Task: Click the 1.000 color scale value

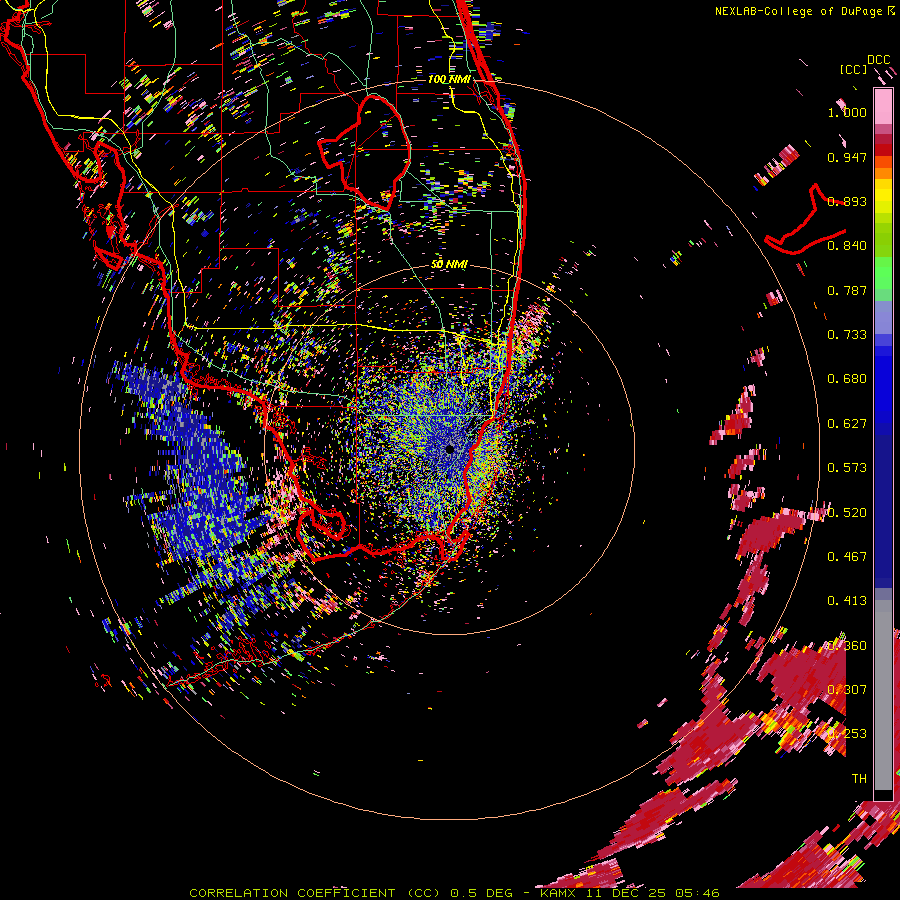Action: click(847, 112)
